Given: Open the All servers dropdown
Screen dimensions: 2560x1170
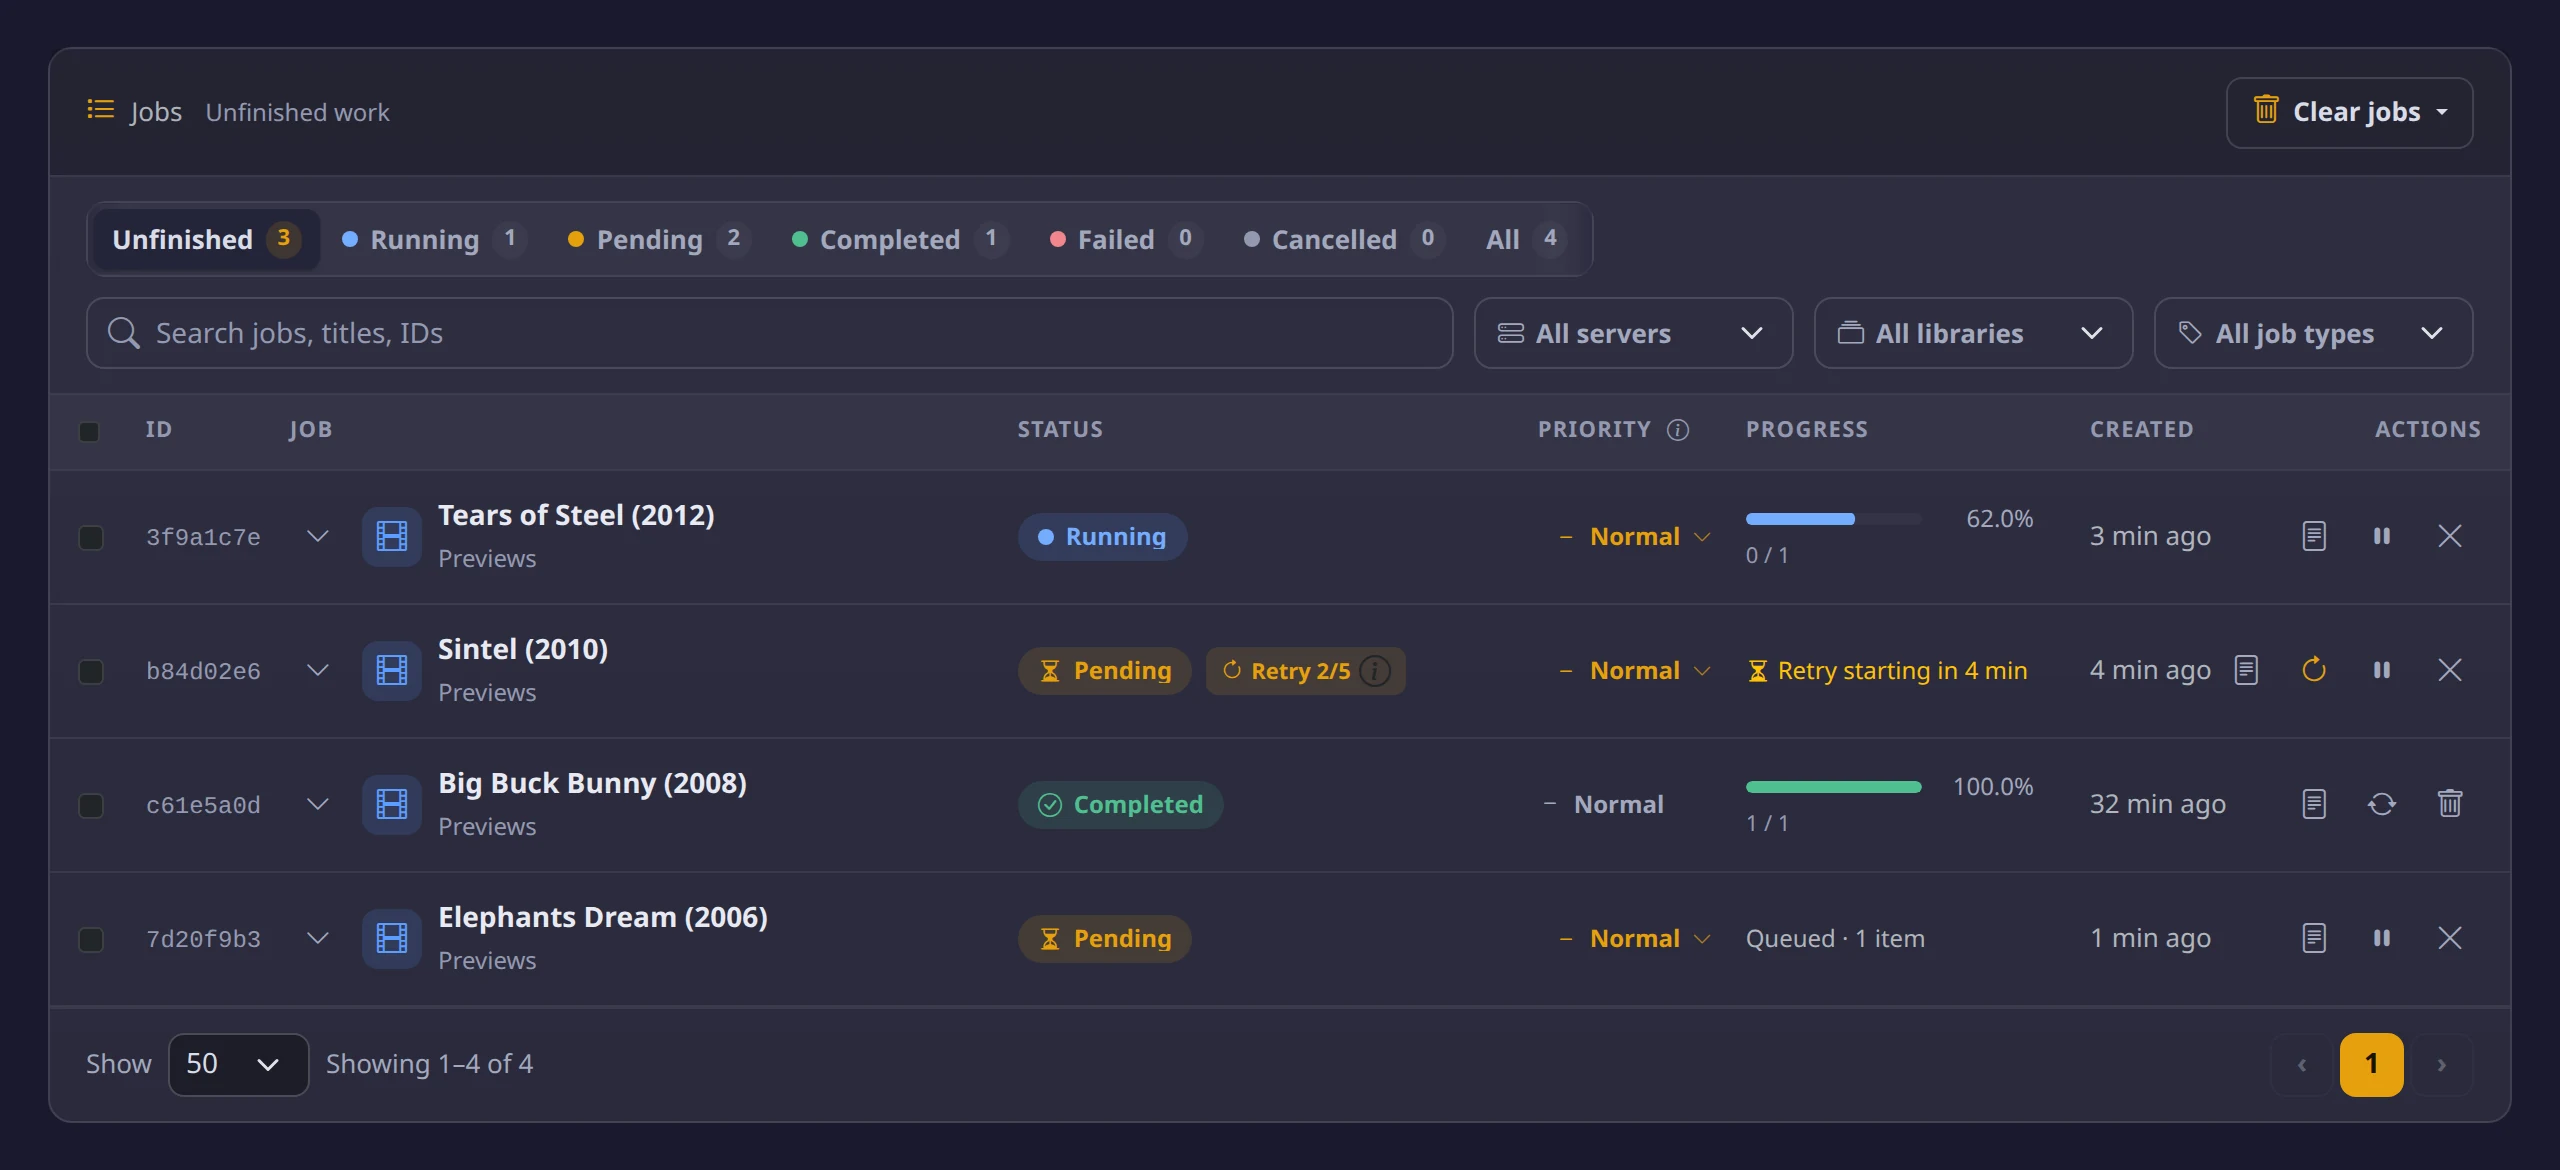Looking at the screenshot, I should 1633,333.
